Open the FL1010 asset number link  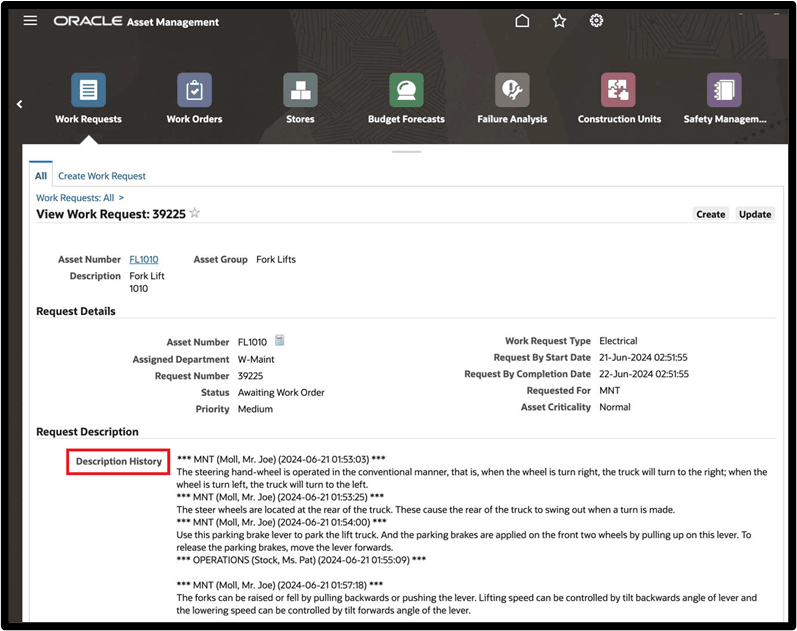[144, 259]
